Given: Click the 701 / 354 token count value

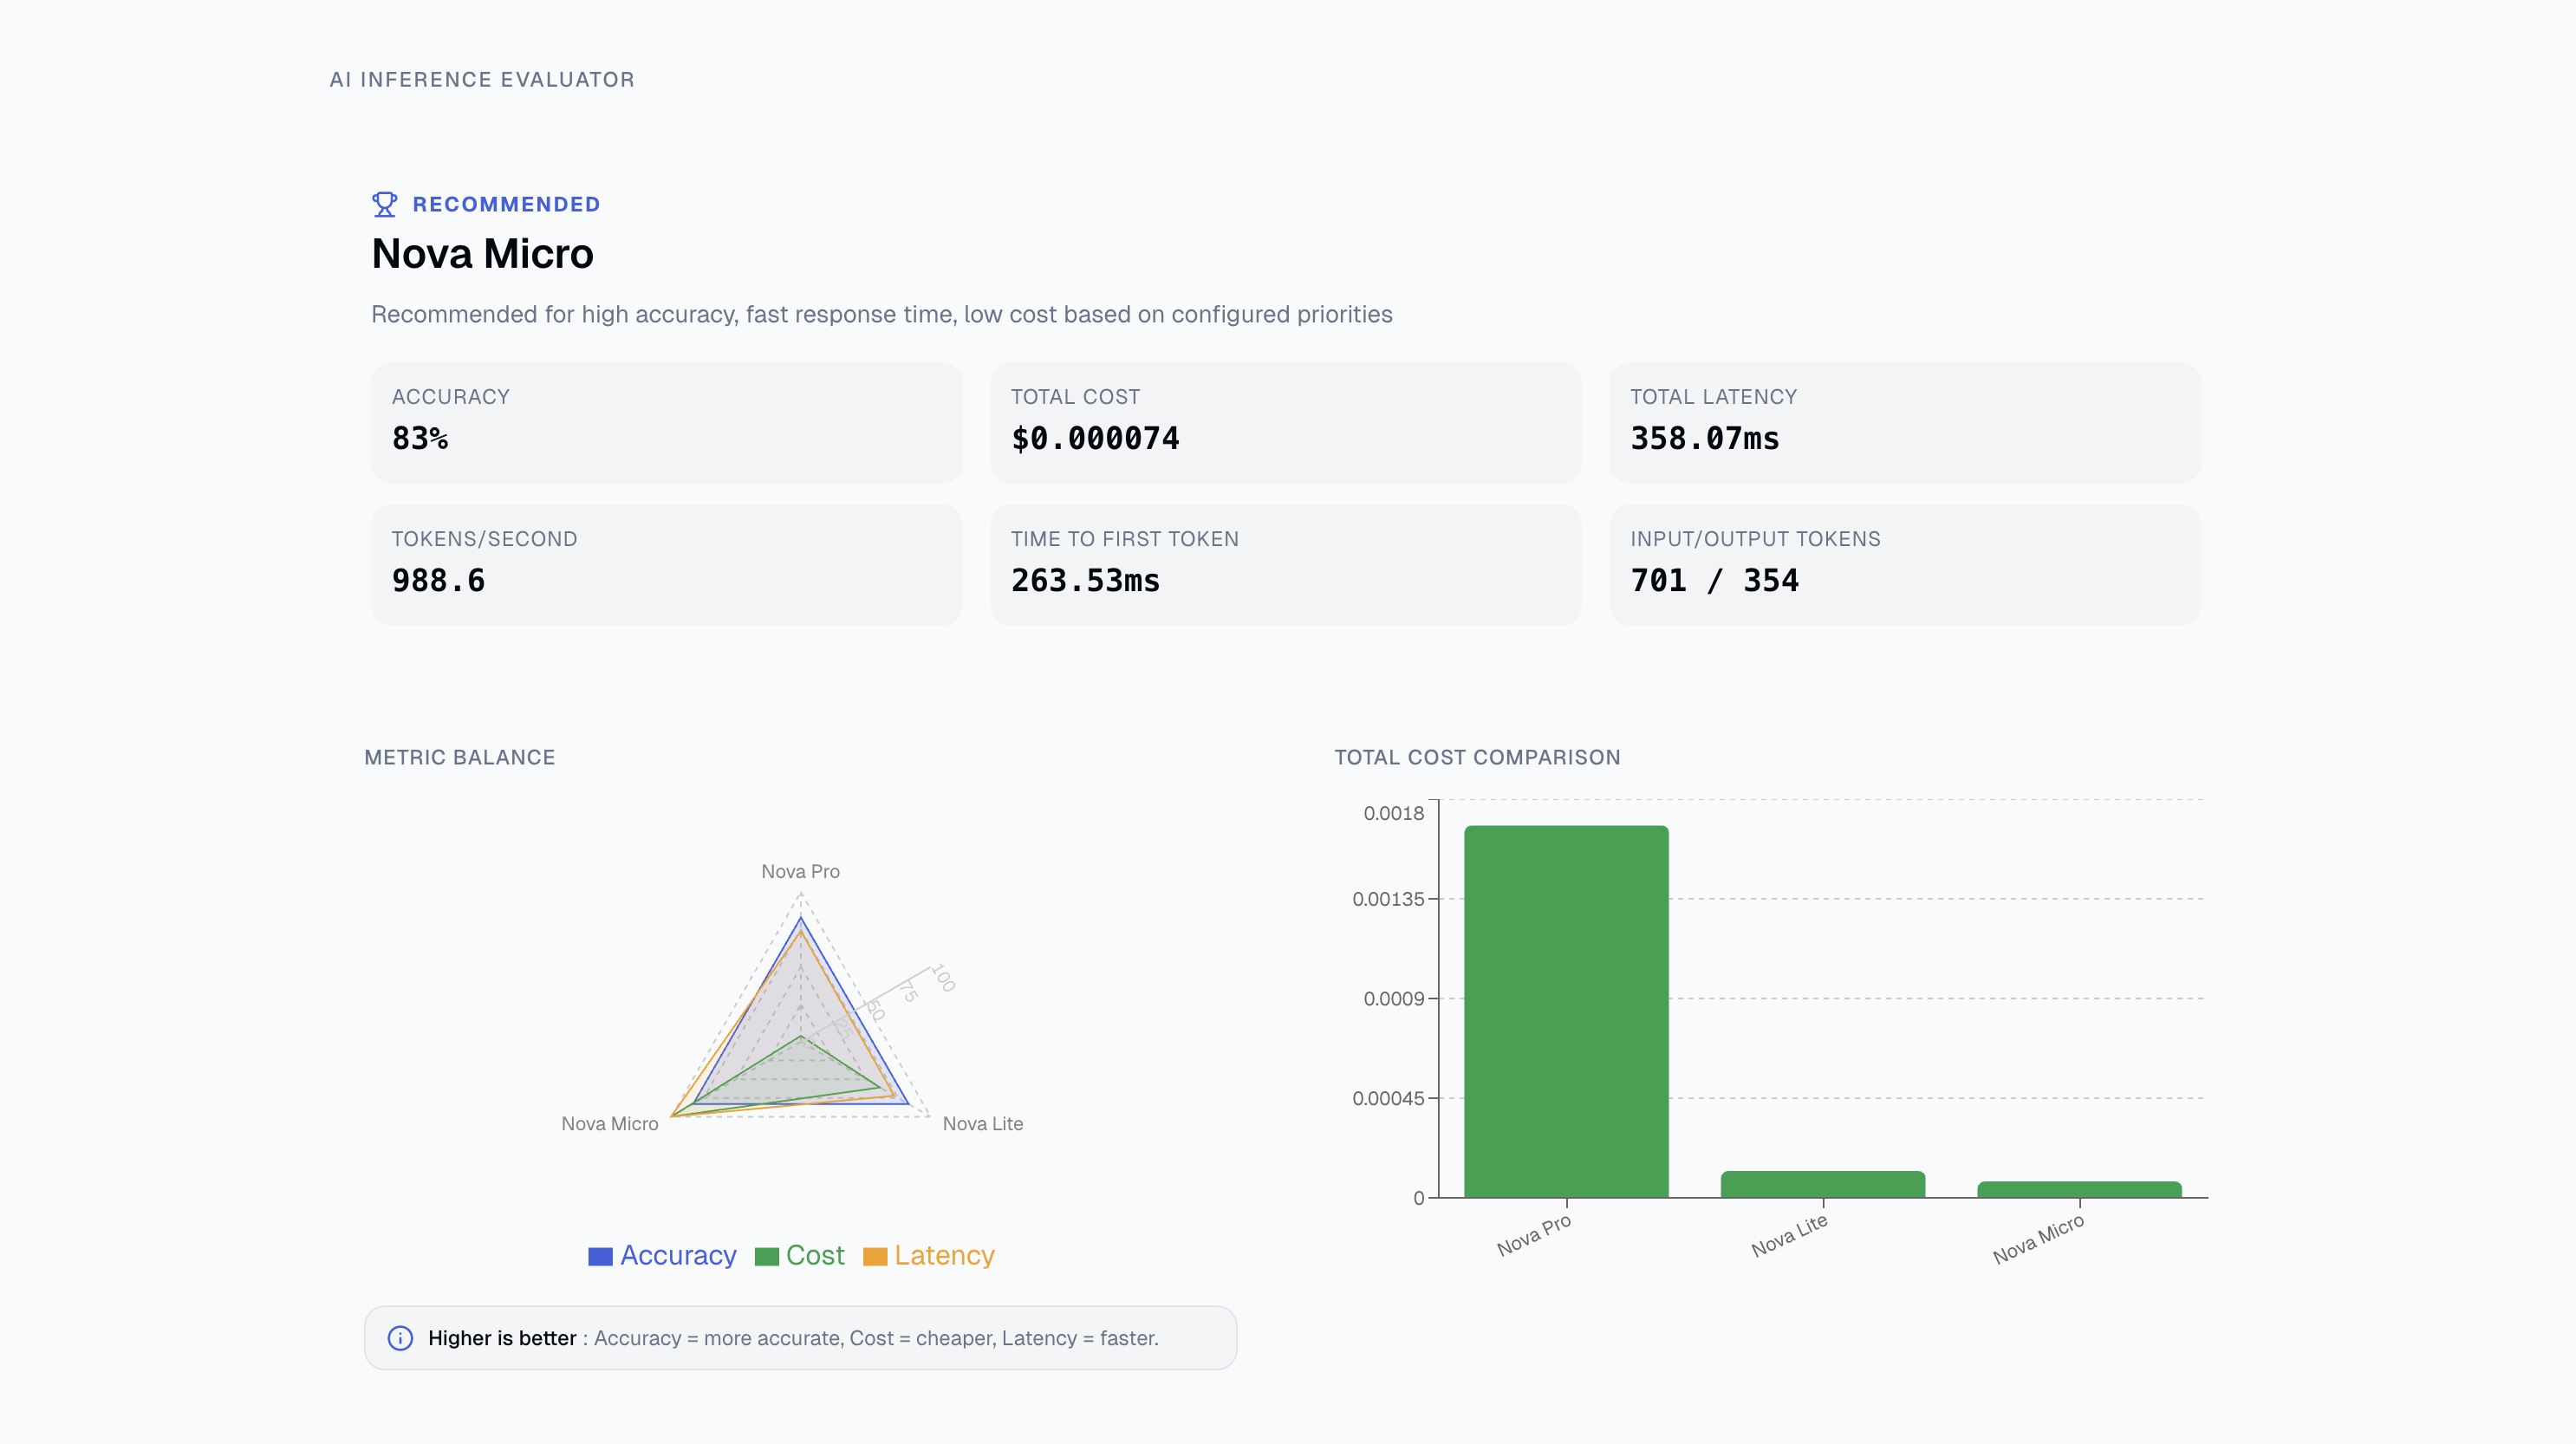Looking at the screenshot, I should click(x=1714, y=580).
